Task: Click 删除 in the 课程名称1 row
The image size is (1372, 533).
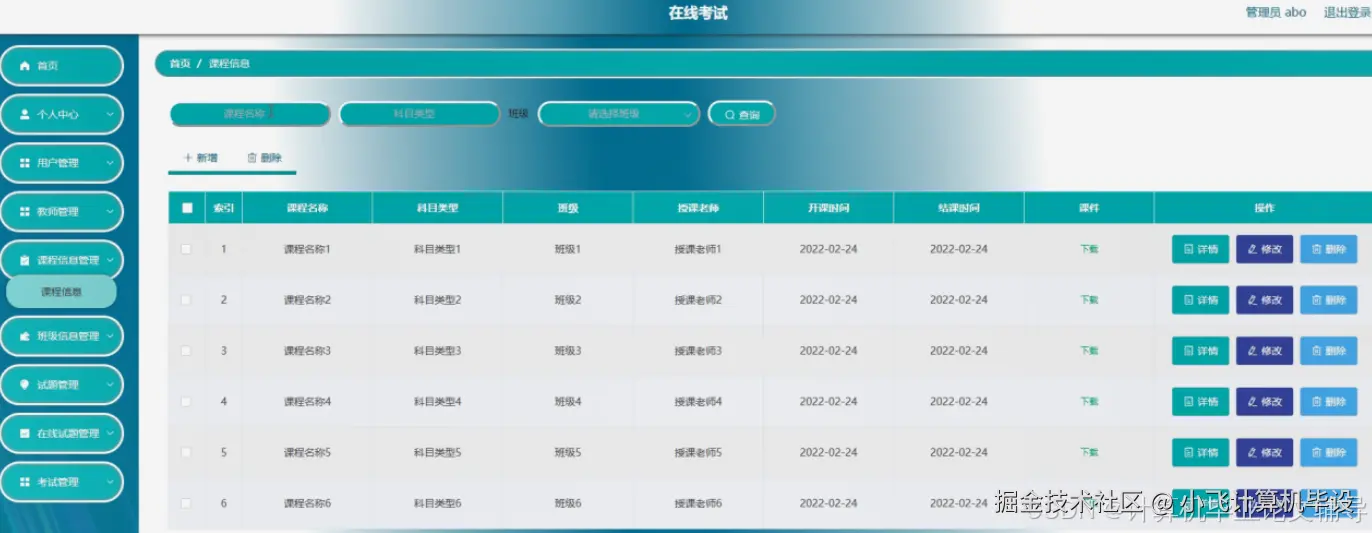Action: pos(1329,249)
